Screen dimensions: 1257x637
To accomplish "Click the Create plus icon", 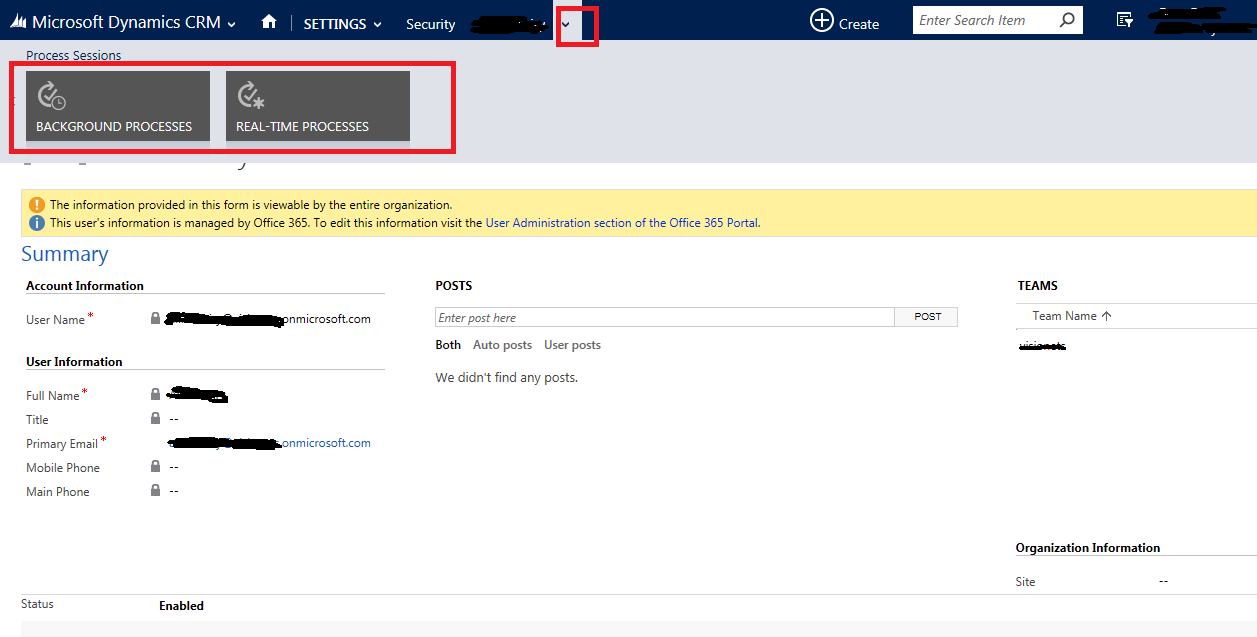I will click(821, 20).
